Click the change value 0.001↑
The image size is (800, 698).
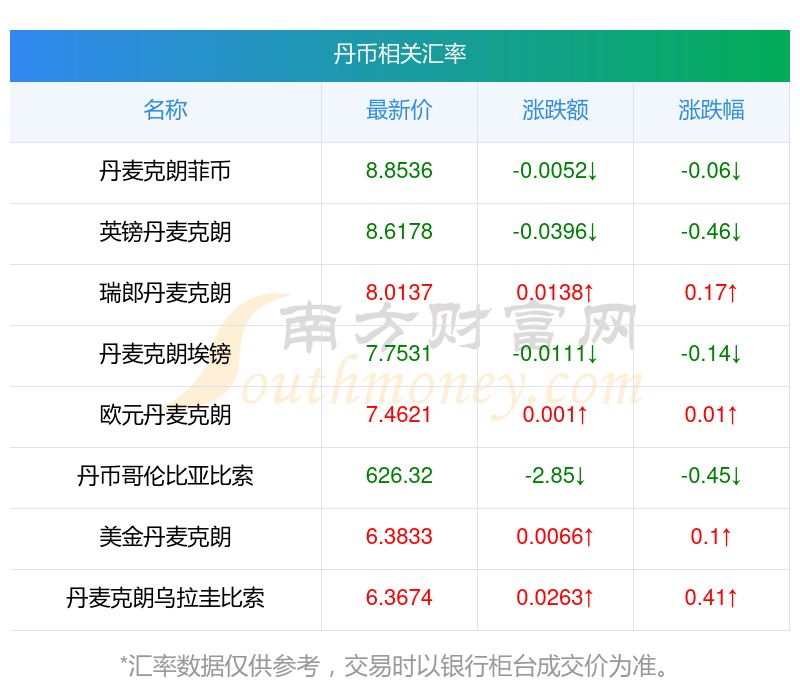(555, 415)
